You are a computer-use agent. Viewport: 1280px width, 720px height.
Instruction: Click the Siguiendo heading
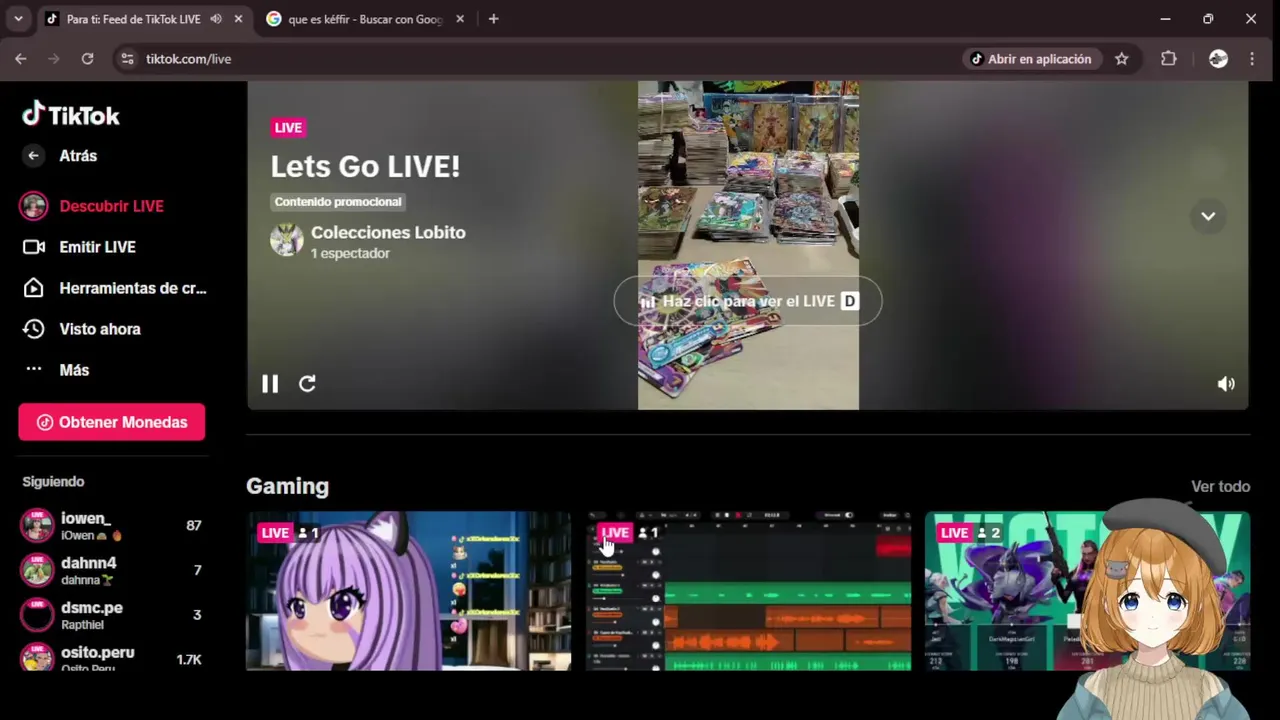[53, 481]
